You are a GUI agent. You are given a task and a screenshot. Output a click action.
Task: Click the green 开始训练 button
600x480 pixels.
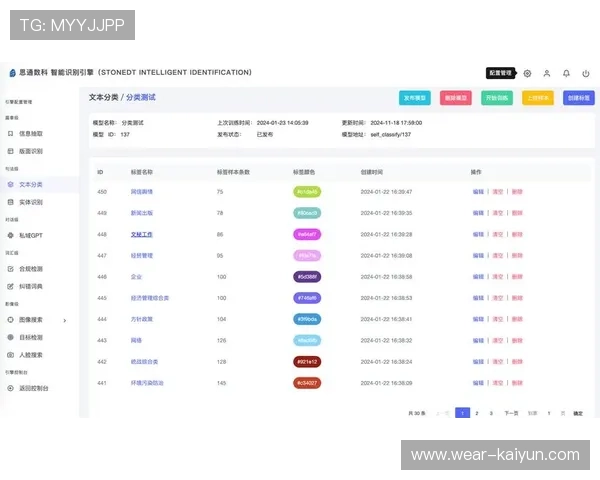tap(496, 98)
